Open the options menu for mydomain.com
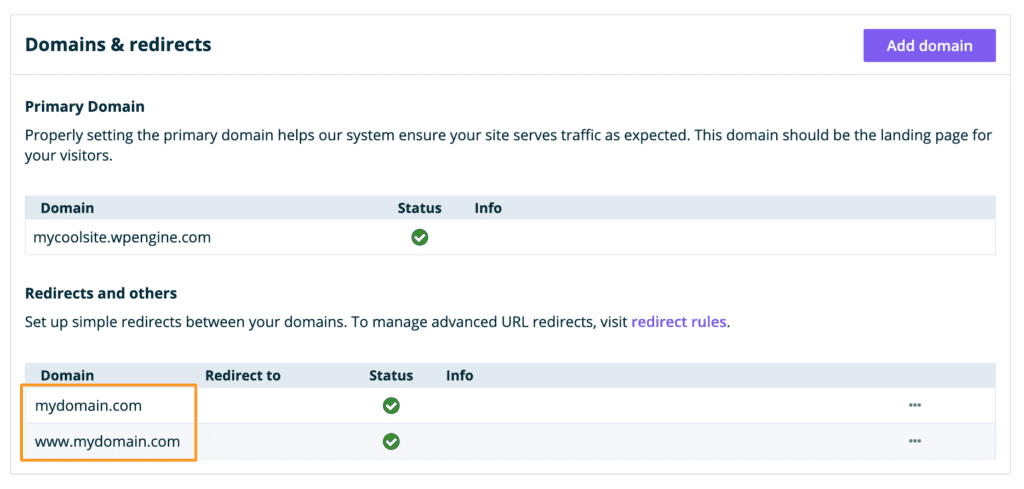This screenshot has height=489, width=1024. (914, 405)
